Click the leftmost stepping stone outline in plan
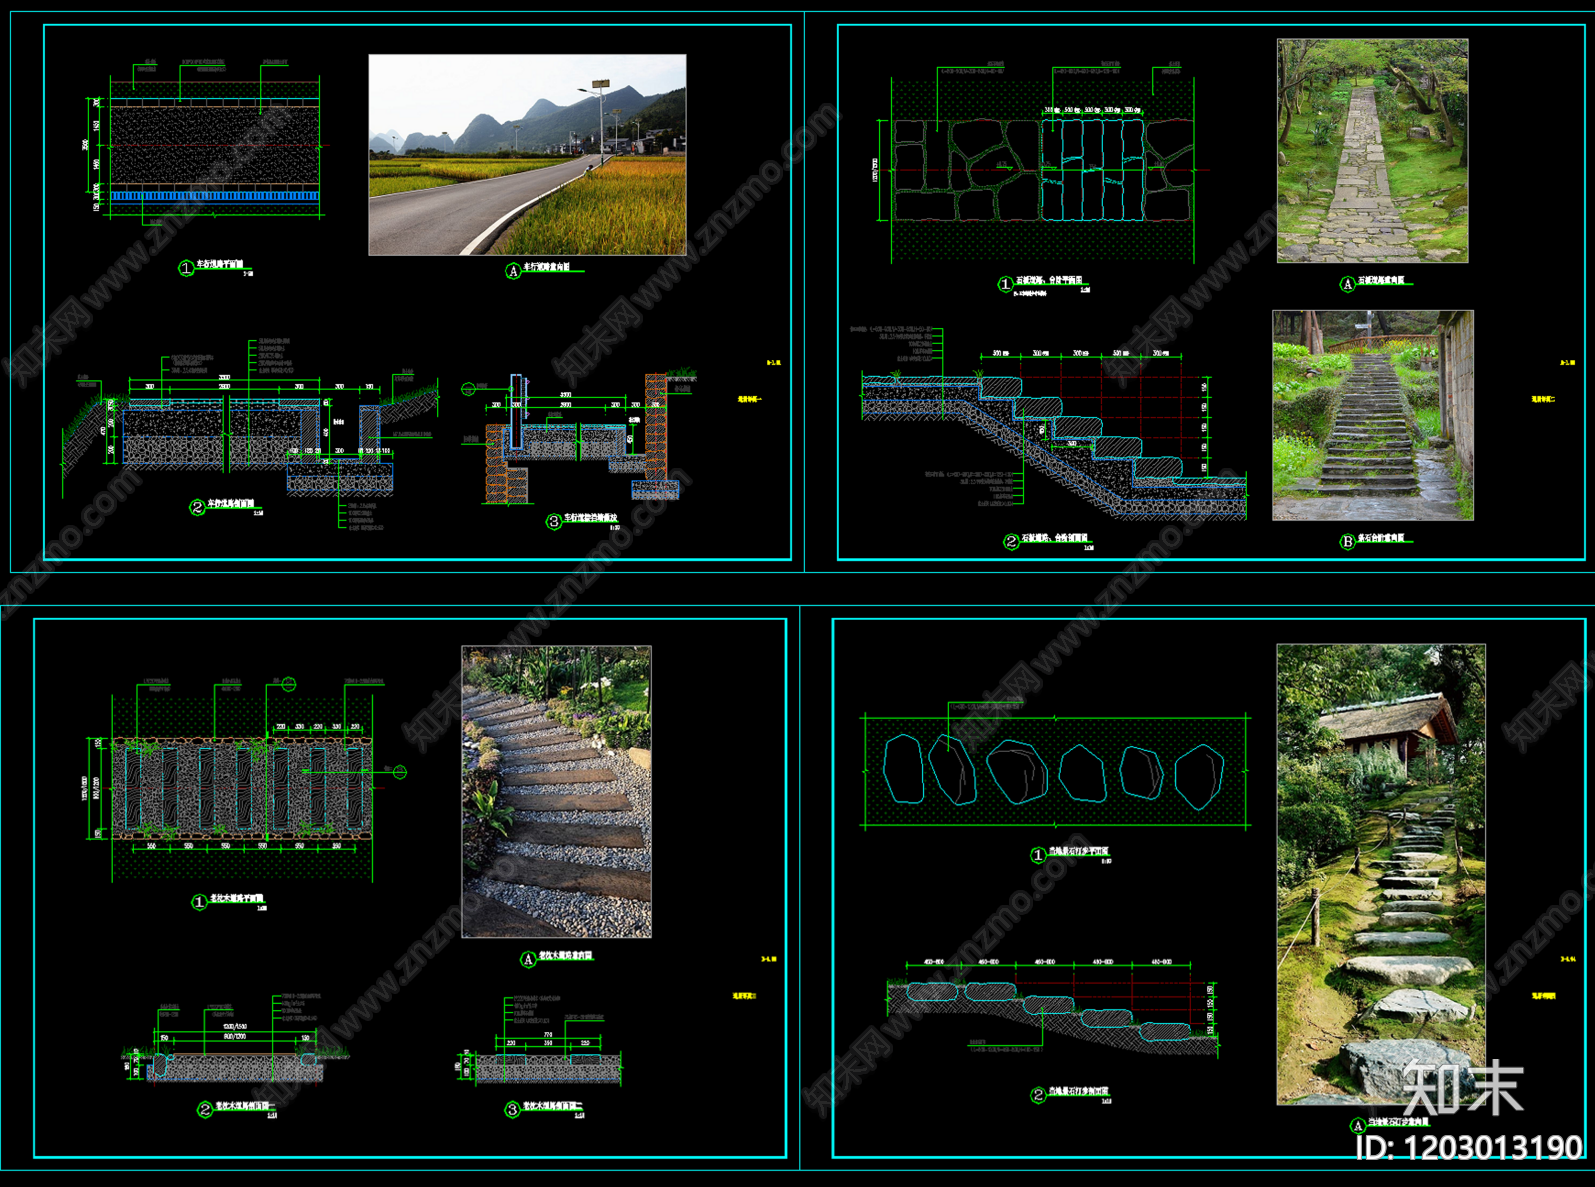The image size is (1595, 1187). click(903, 769)
